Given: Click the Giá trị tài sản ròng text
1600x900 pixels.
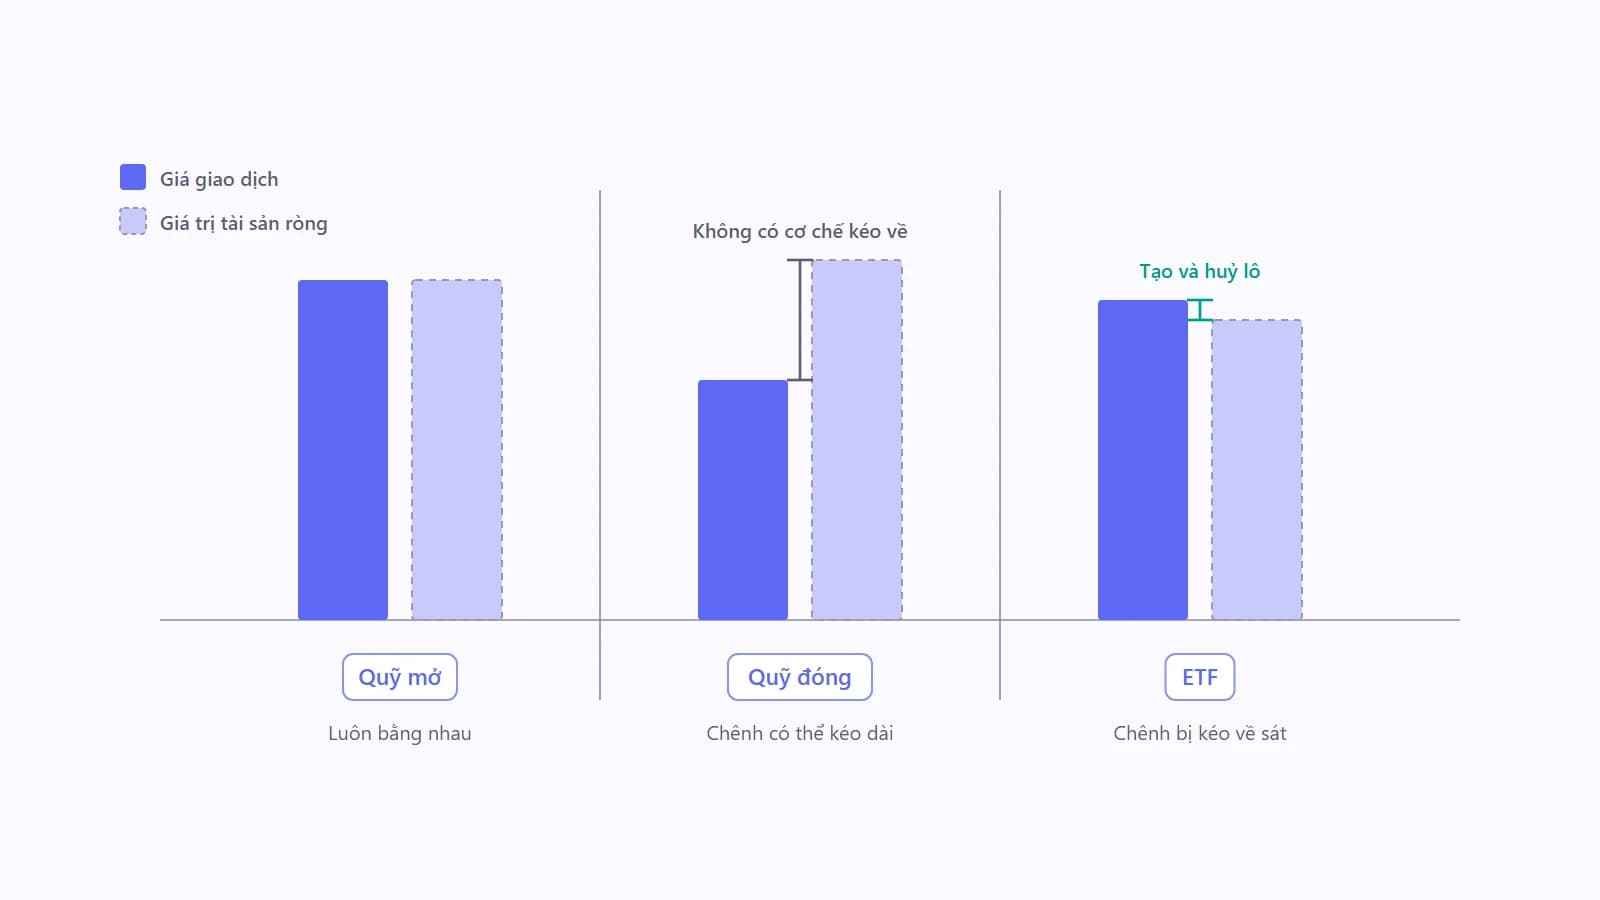Looking at the screenshot, I should tap(244, 223).
